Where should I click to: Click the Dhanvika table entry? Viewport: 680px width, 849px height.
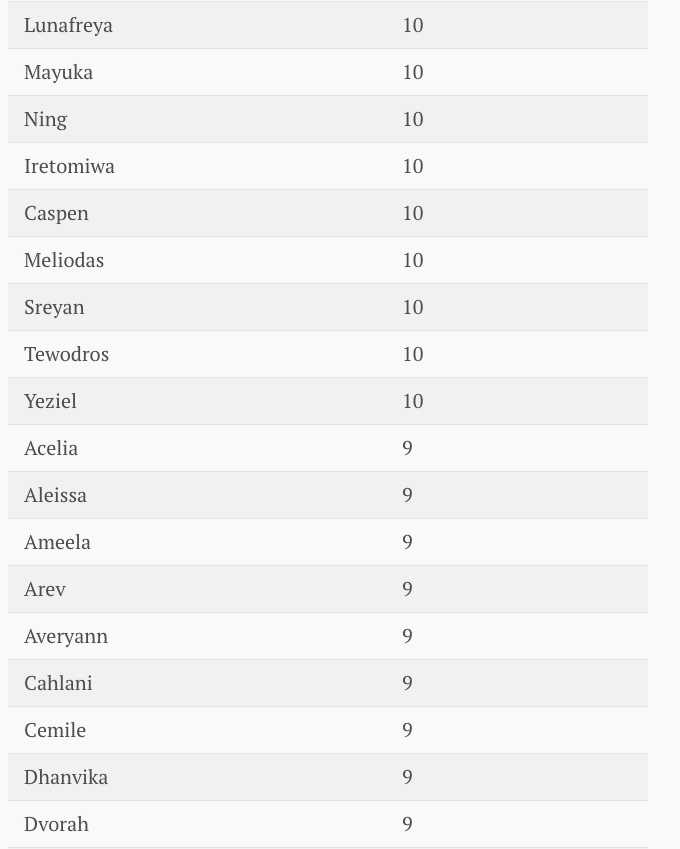[66, 777]
